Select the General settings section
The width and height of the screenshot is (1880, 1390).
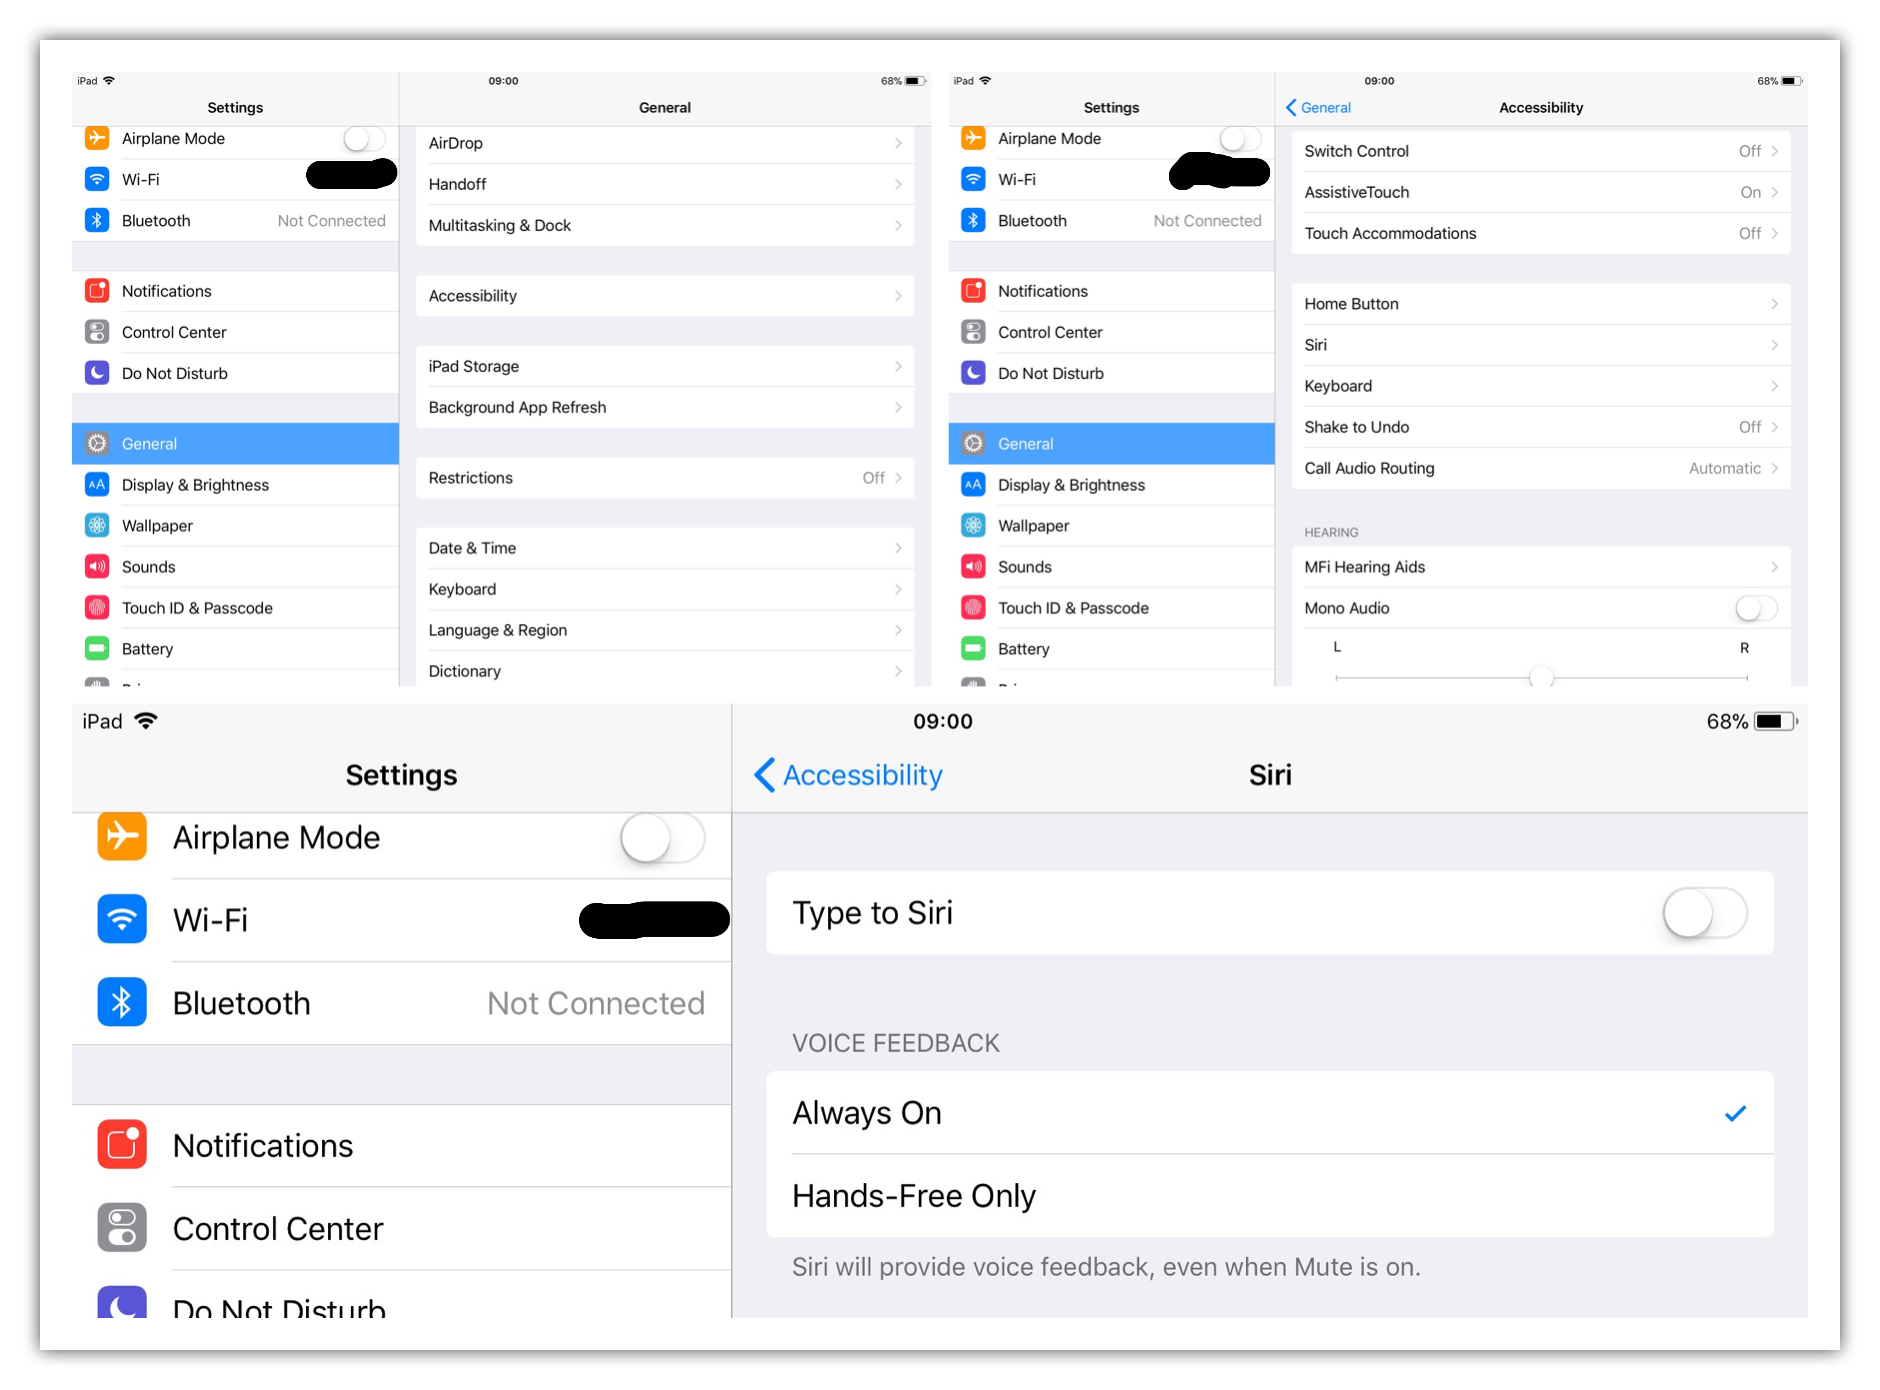pyautogui.click(x=235, y=443)
